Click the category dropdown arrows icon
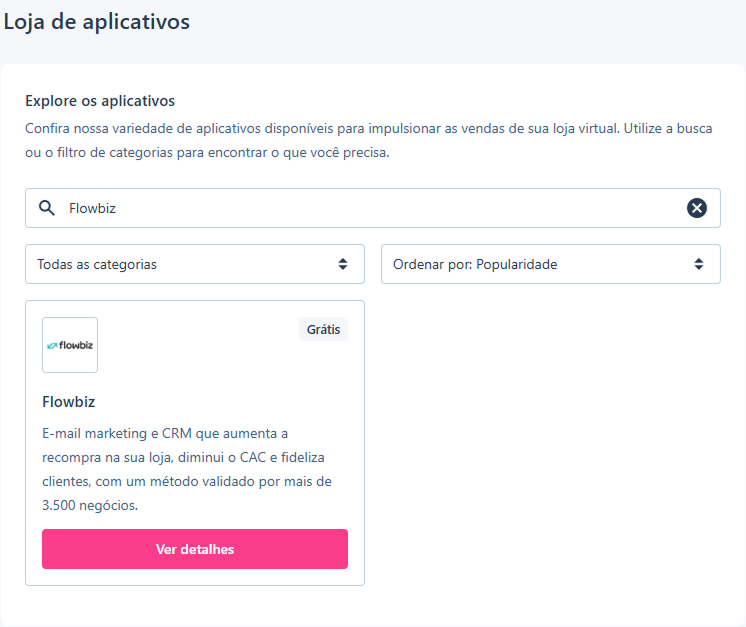 (x=343, y=264)
